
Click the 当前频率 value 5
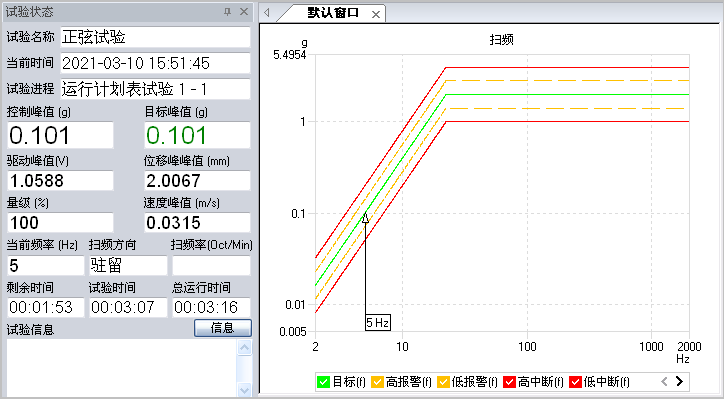click(x=46, y=266)
